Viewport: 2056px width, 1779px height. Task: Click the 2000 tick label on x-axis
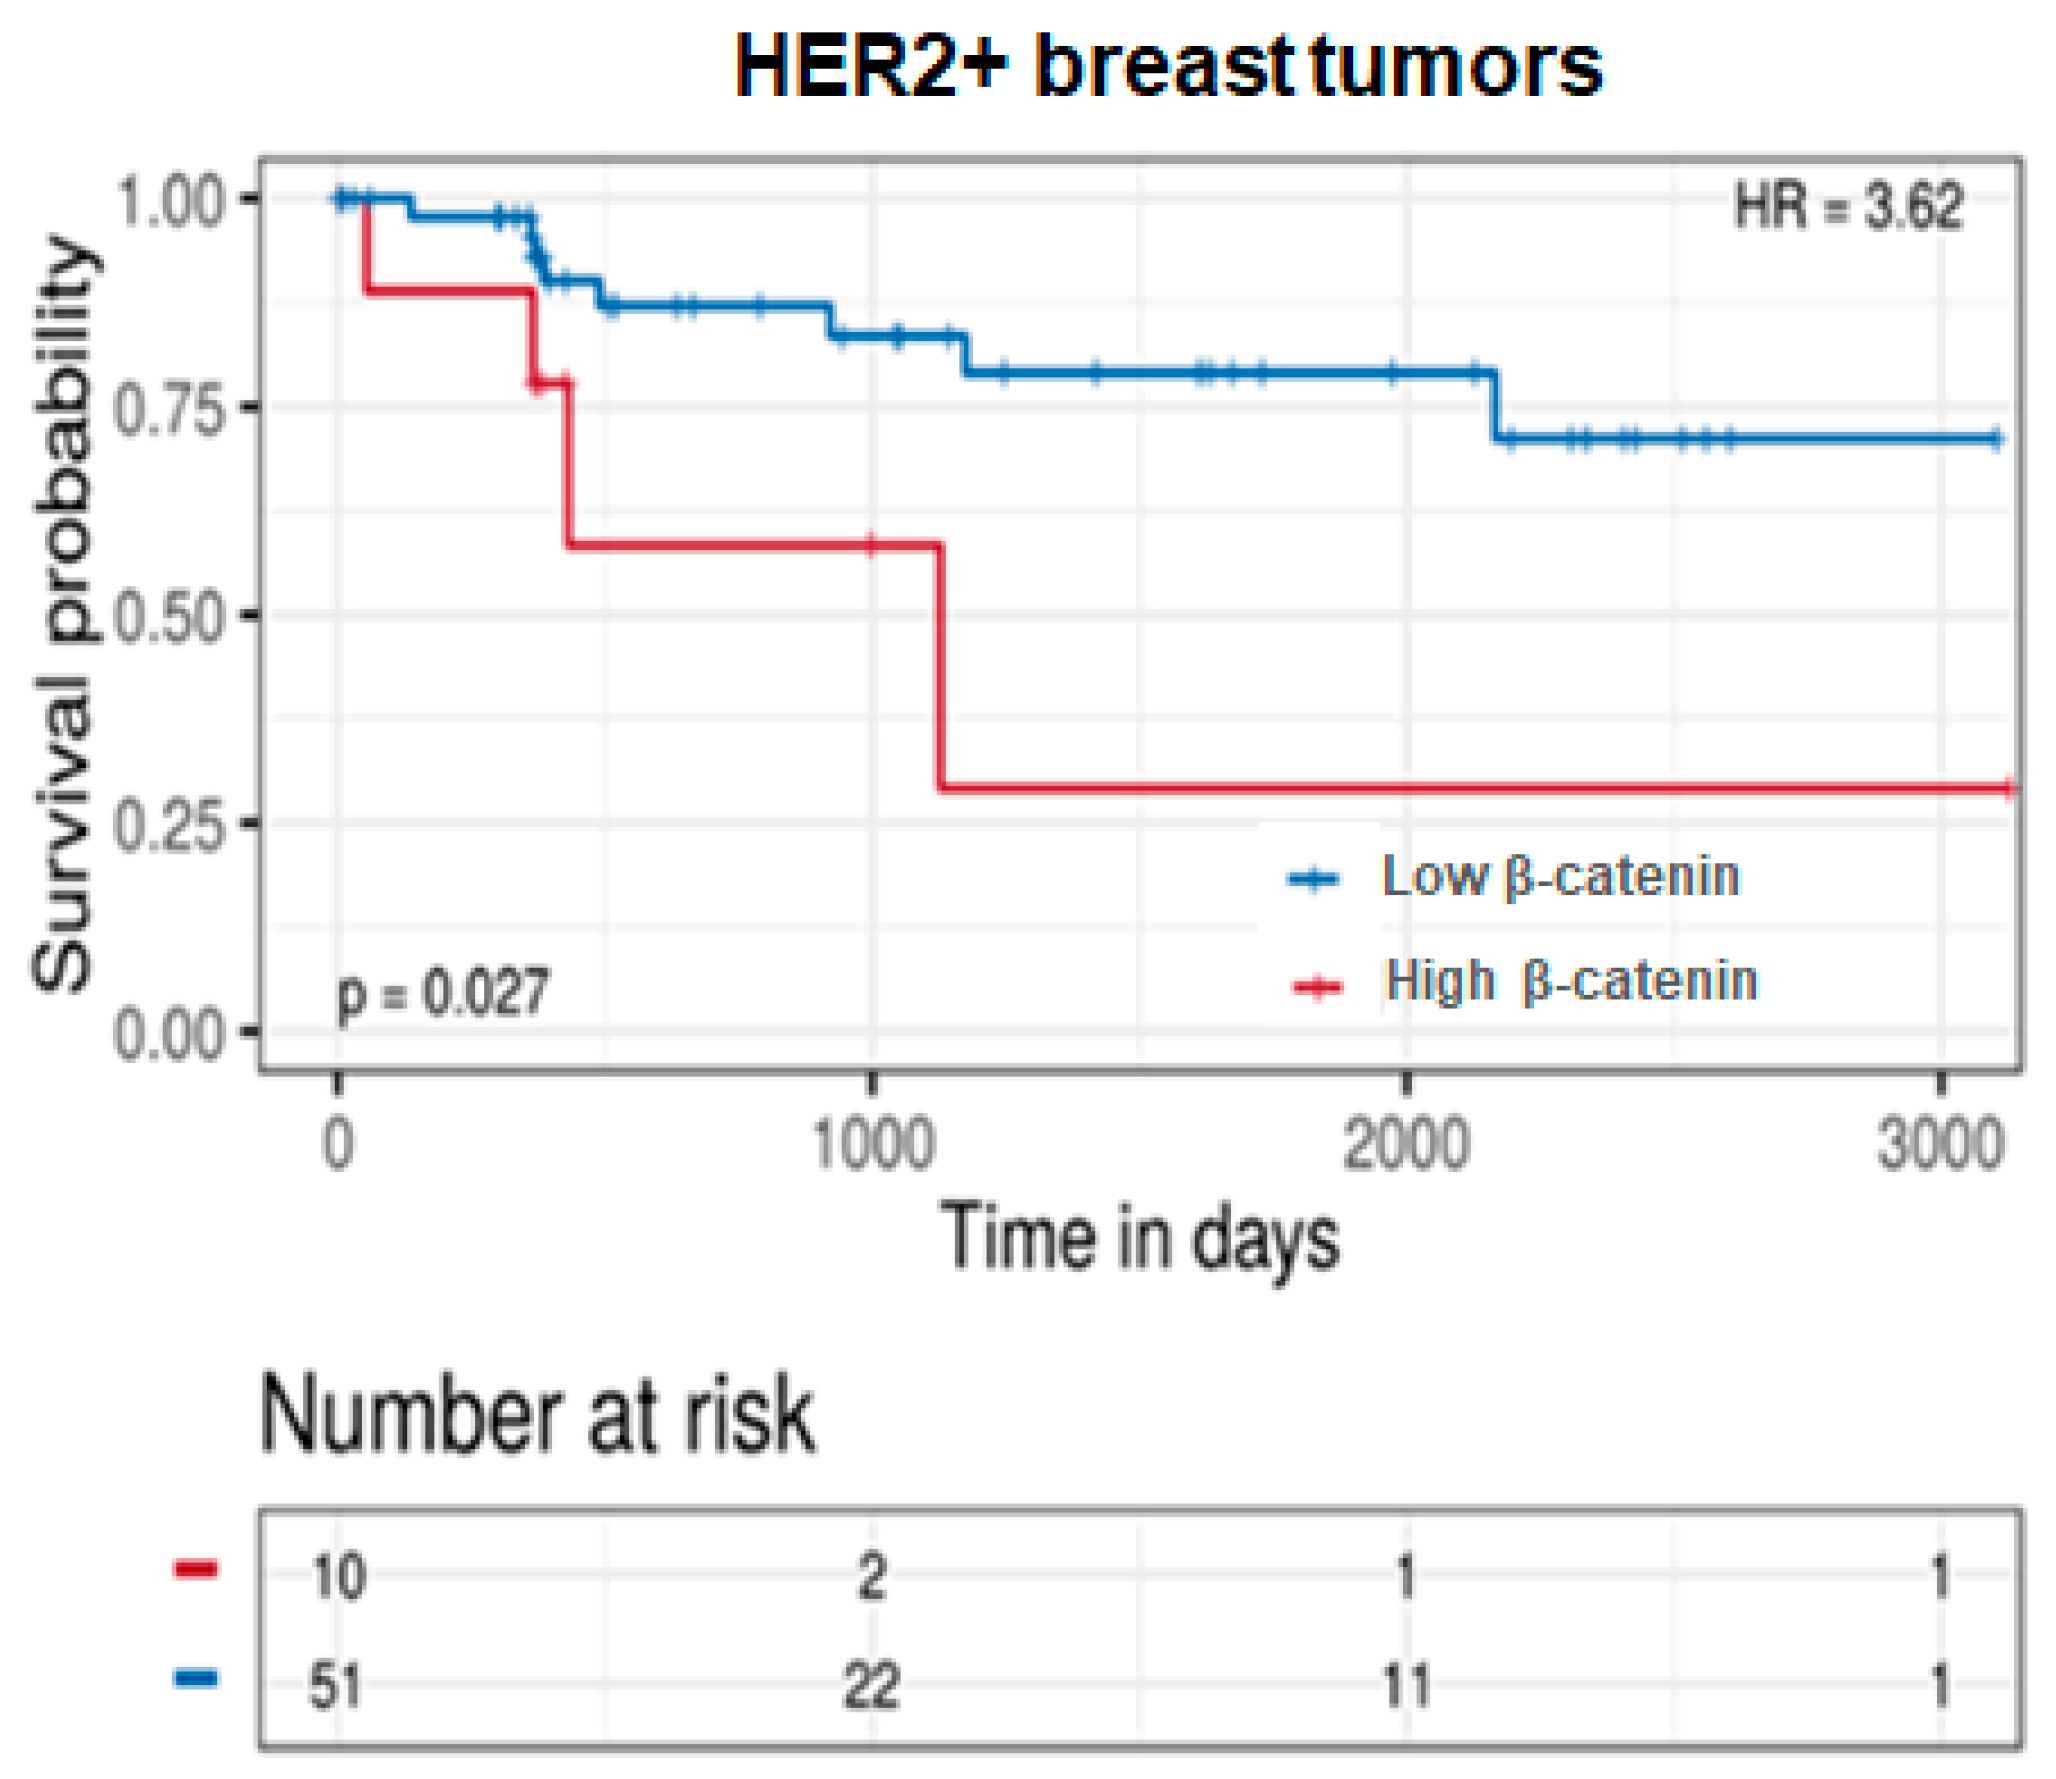click(x=1405, y=1145)
